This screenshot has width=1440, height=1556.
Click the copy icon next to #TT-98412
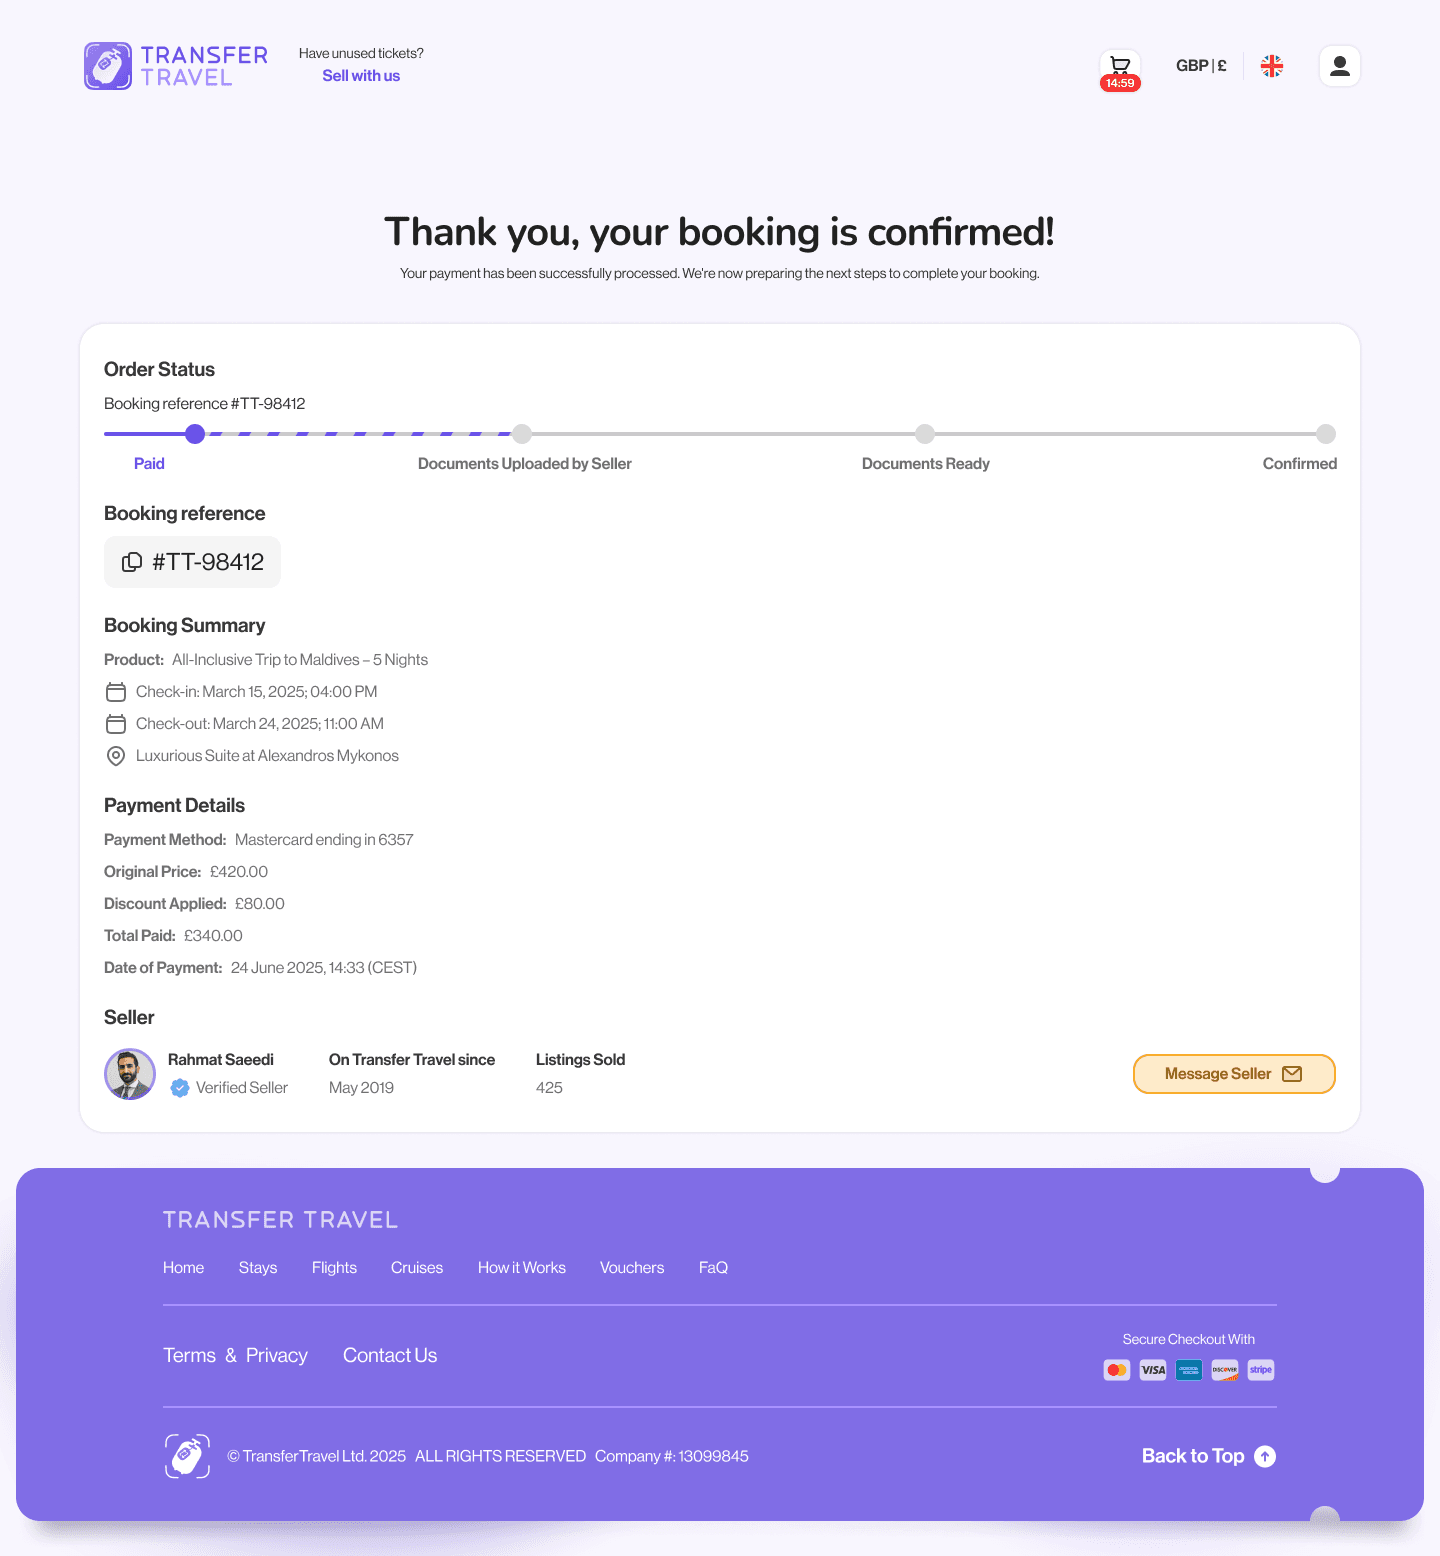click(133, 561)
